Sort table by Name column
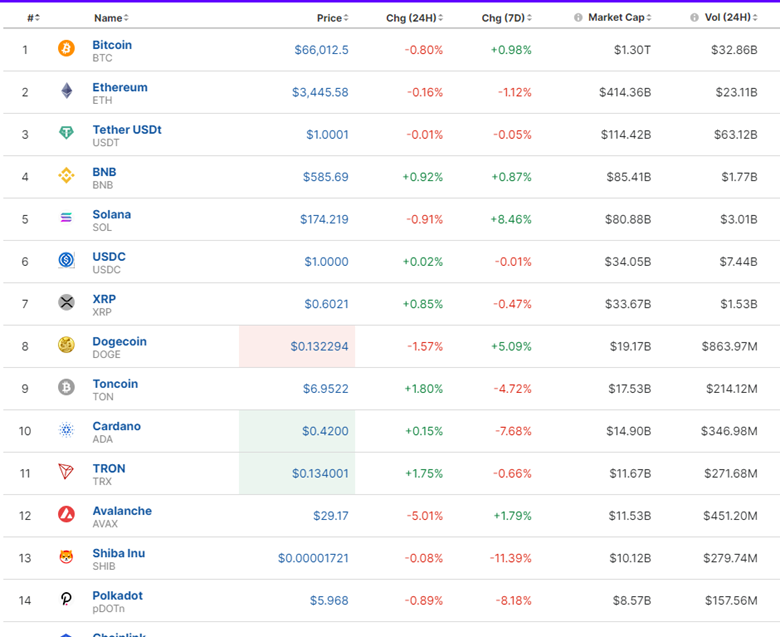The image size is (780, 637). [111, 18]
